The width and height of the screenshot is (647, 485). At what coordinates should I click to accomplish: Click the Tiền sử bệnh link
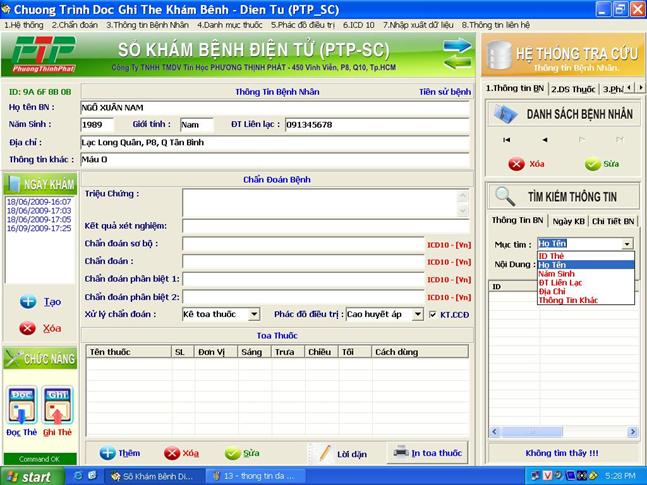444,91
